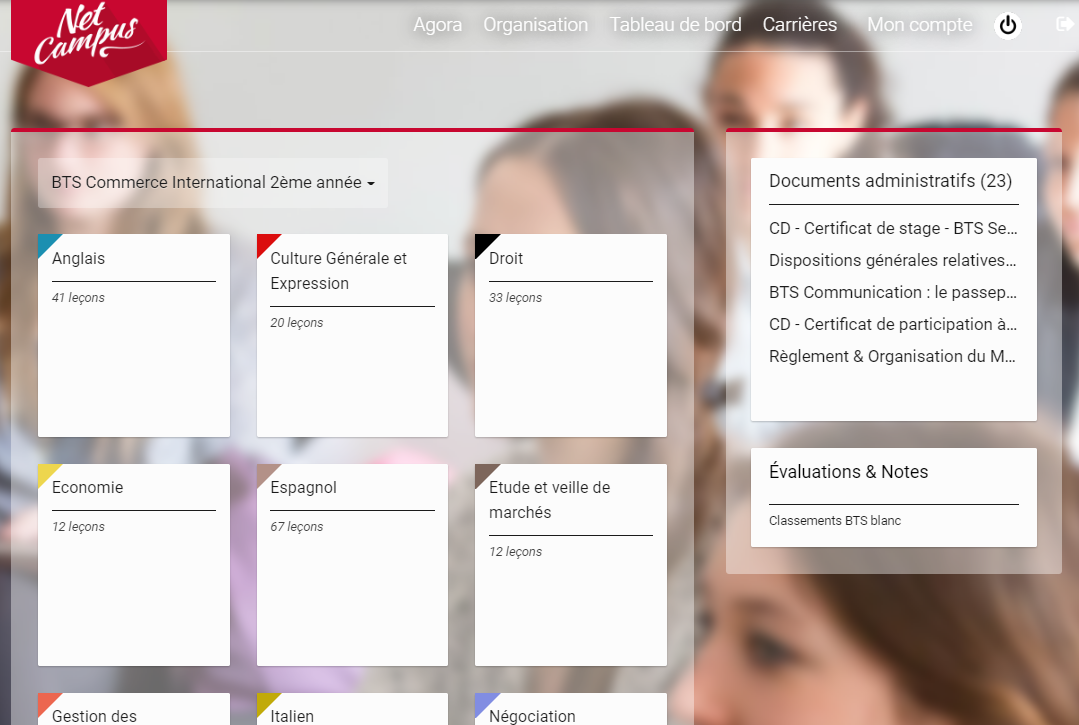This screenshot has width=1079, height=725.
Task: Open the Carrières menu
Action: point(800,25)
